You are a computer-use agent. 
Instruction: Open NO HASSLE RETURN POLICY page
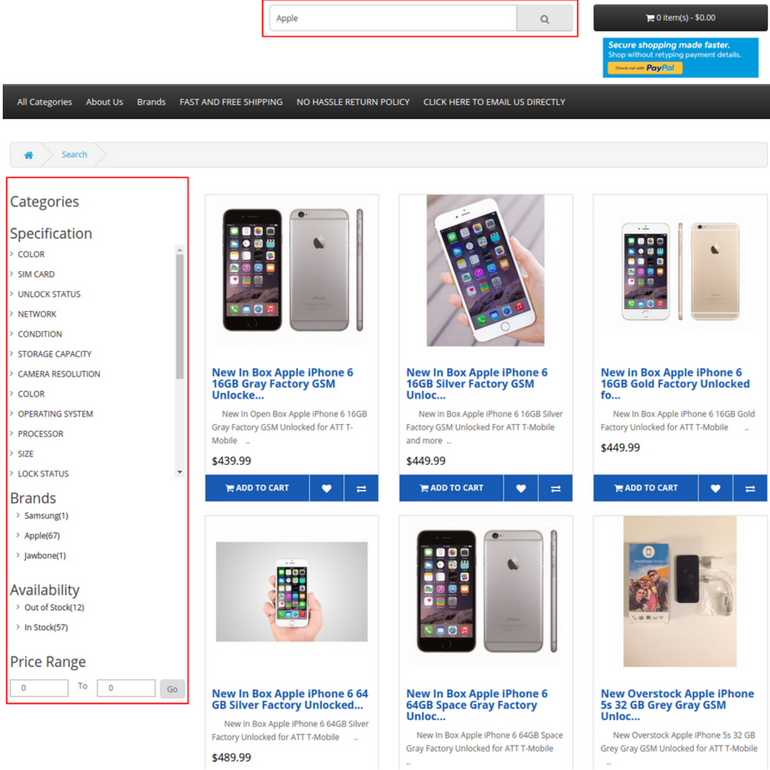[353, 102]
